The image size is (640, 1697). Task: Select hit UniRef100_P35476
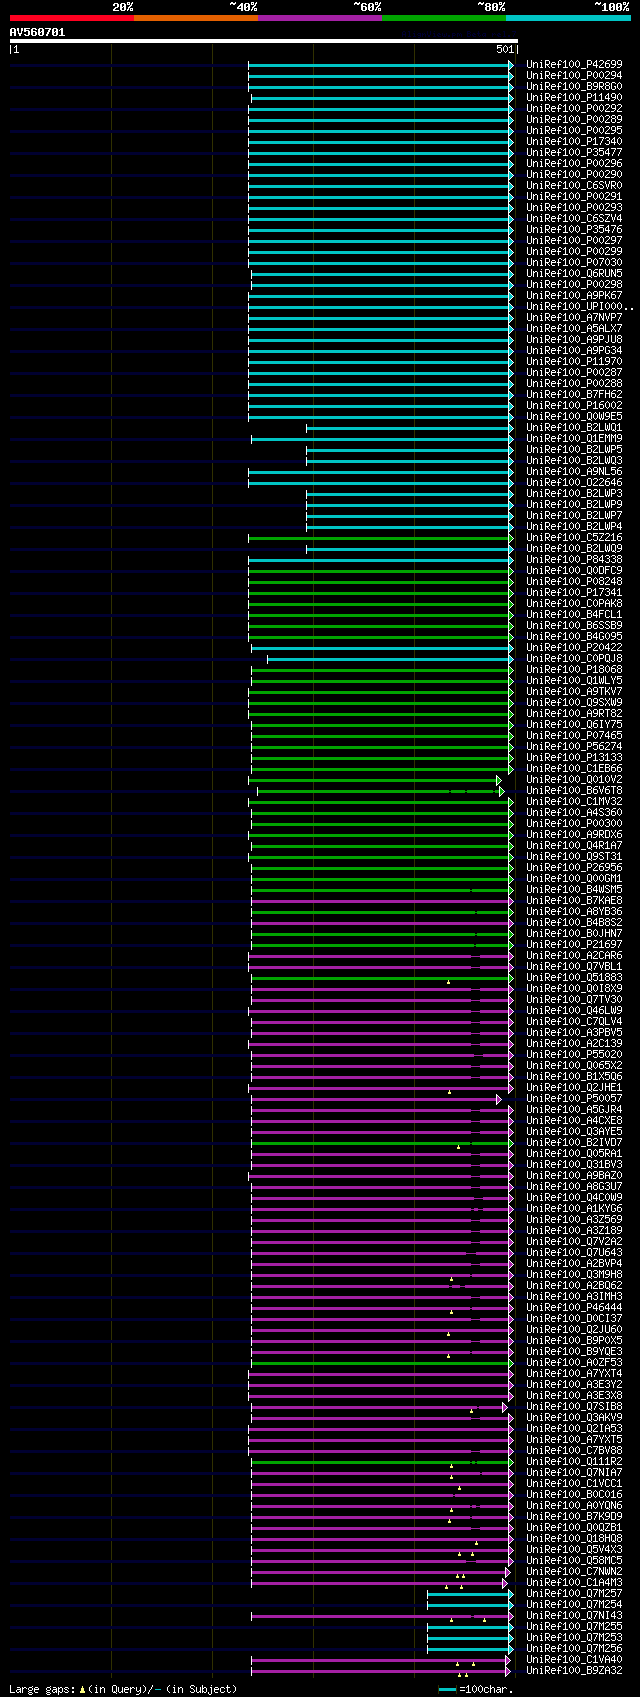tap(574, 229)
